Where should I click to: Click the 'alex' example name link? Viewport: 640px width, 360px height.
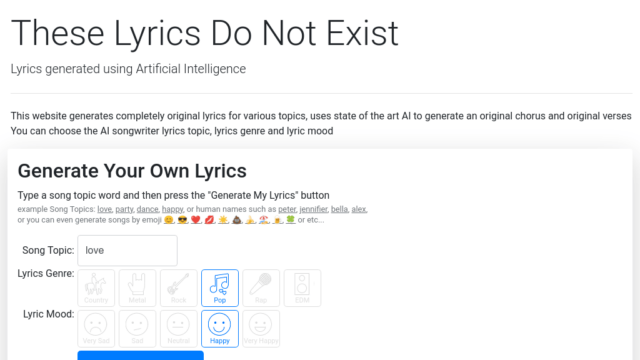click(359, 209)
